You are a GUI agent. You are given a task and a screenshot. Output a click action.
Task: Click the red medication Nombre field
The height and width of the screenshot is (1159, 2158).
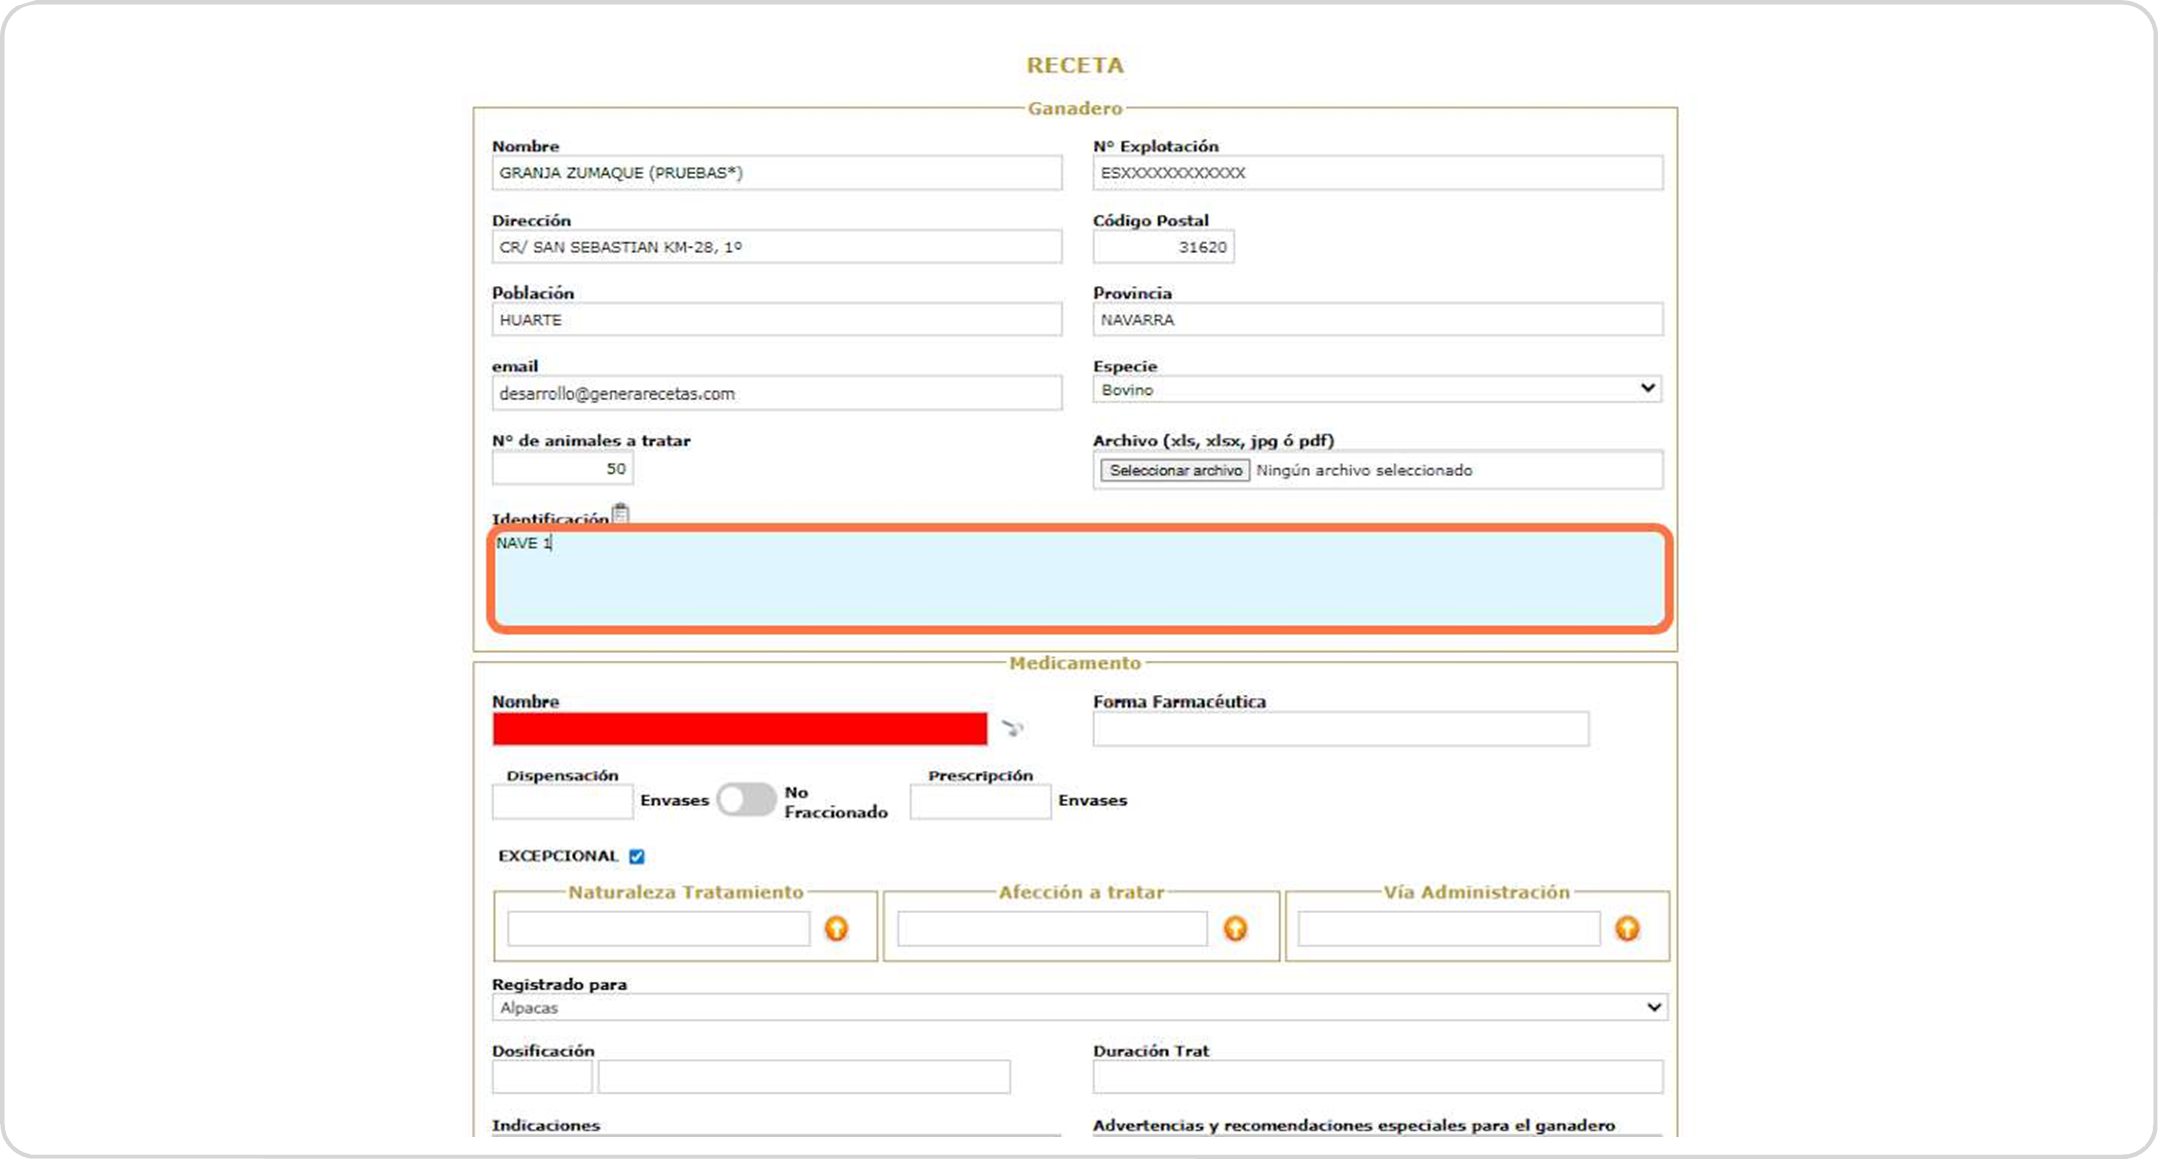coord(739,729)
